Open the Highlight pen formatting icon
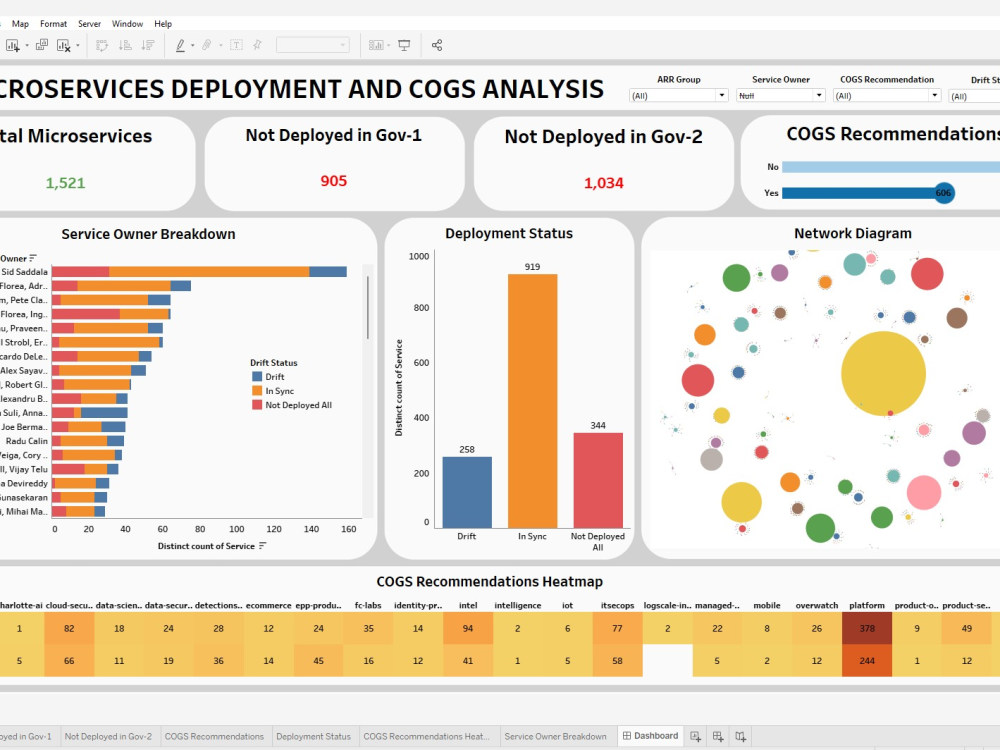The width and height of the screenshot is (1000, 750). 181,45
